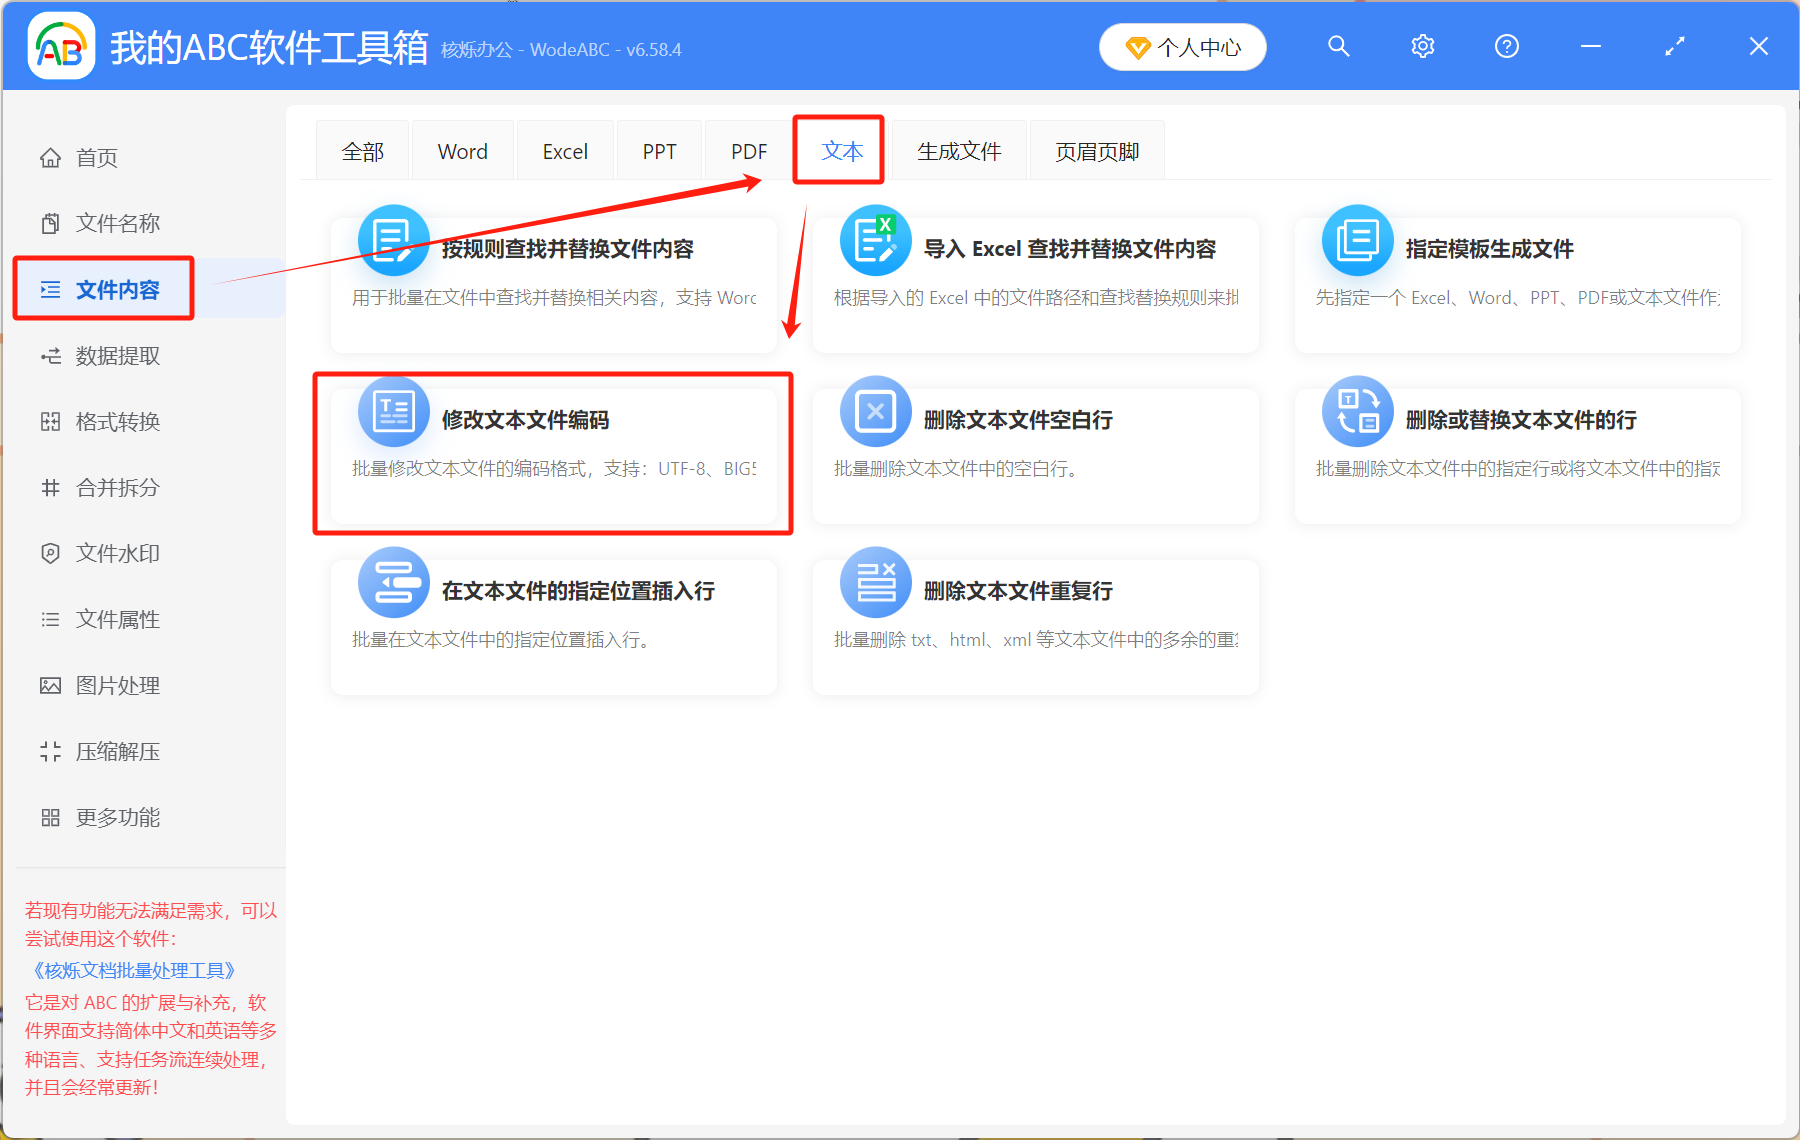Switch to the 页眉页脚 tab
The image size is (1800, 1140).
coord(1096,150)
